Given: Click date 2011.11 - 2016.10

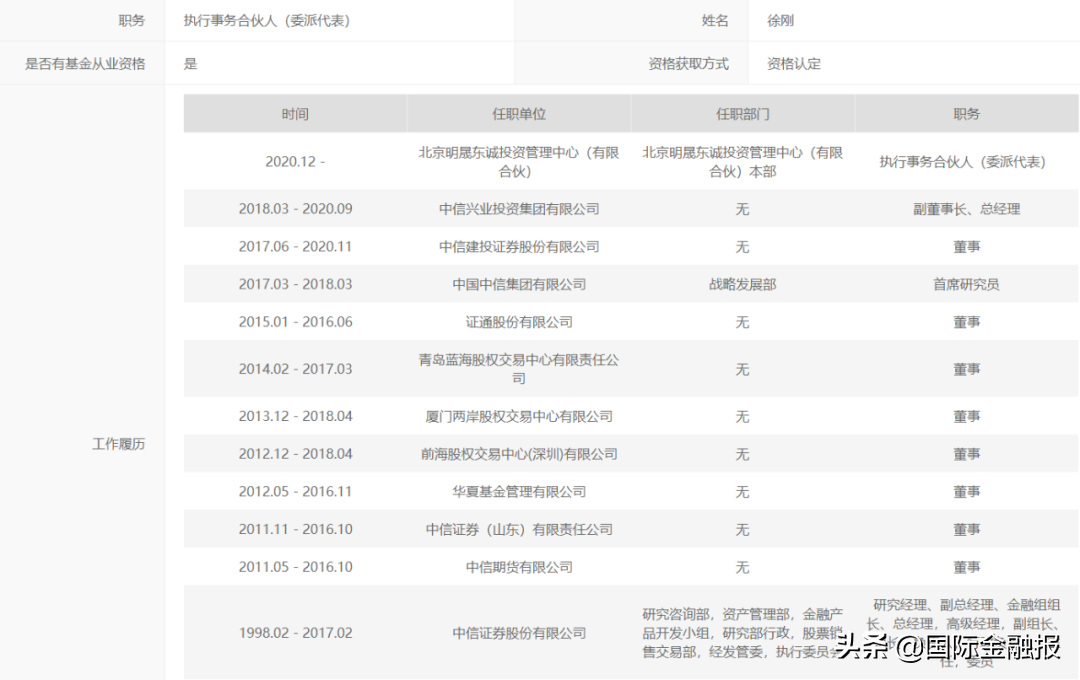Looking at the screenshot, I should pos(295,529).
